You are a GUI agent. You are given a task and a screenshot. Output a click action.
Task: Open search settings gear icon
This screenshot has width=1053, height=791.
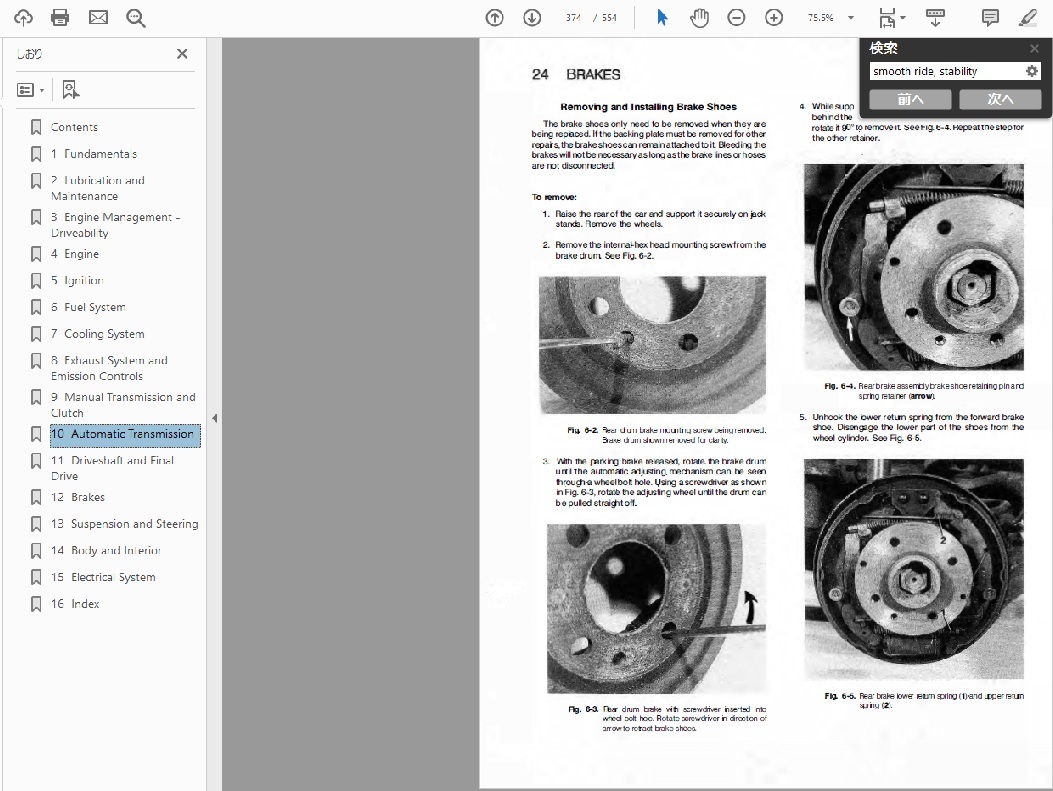(x=1032, y=71)
